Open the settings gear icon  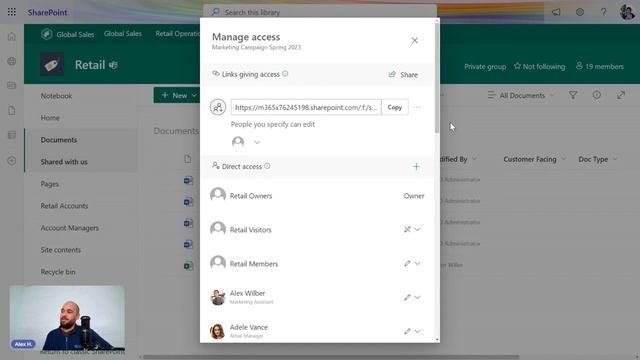pyautogui.click(x=580, y=12)
